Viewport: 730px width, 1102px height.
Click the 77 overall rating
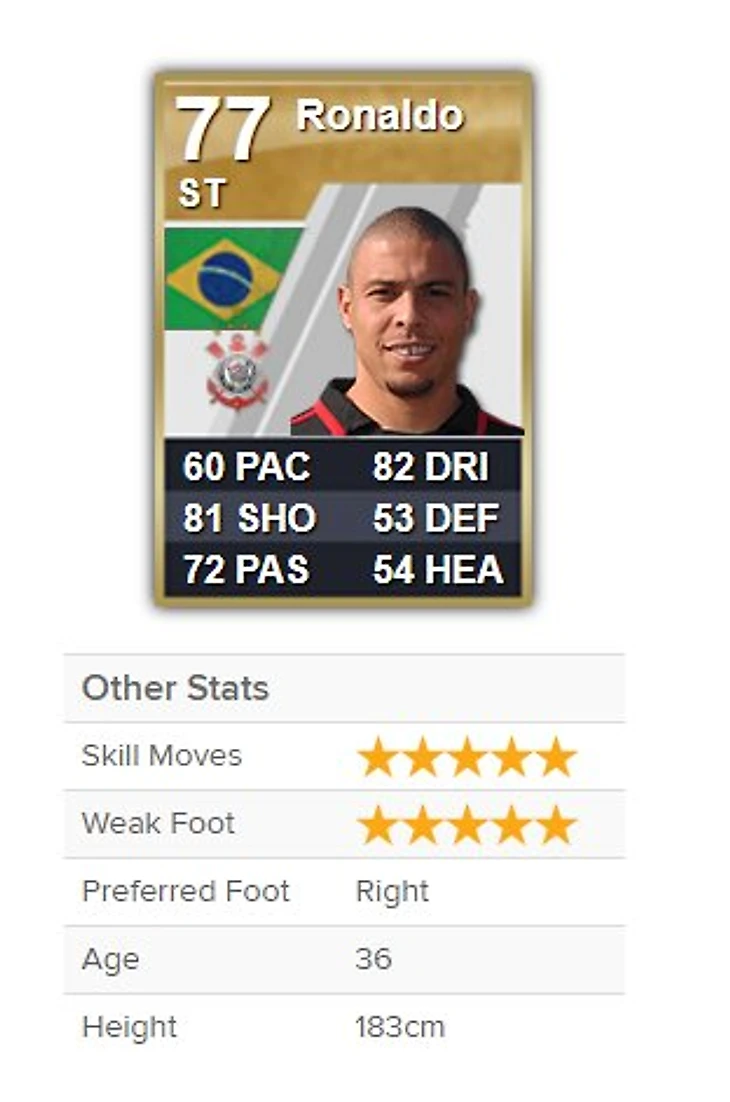222,129
